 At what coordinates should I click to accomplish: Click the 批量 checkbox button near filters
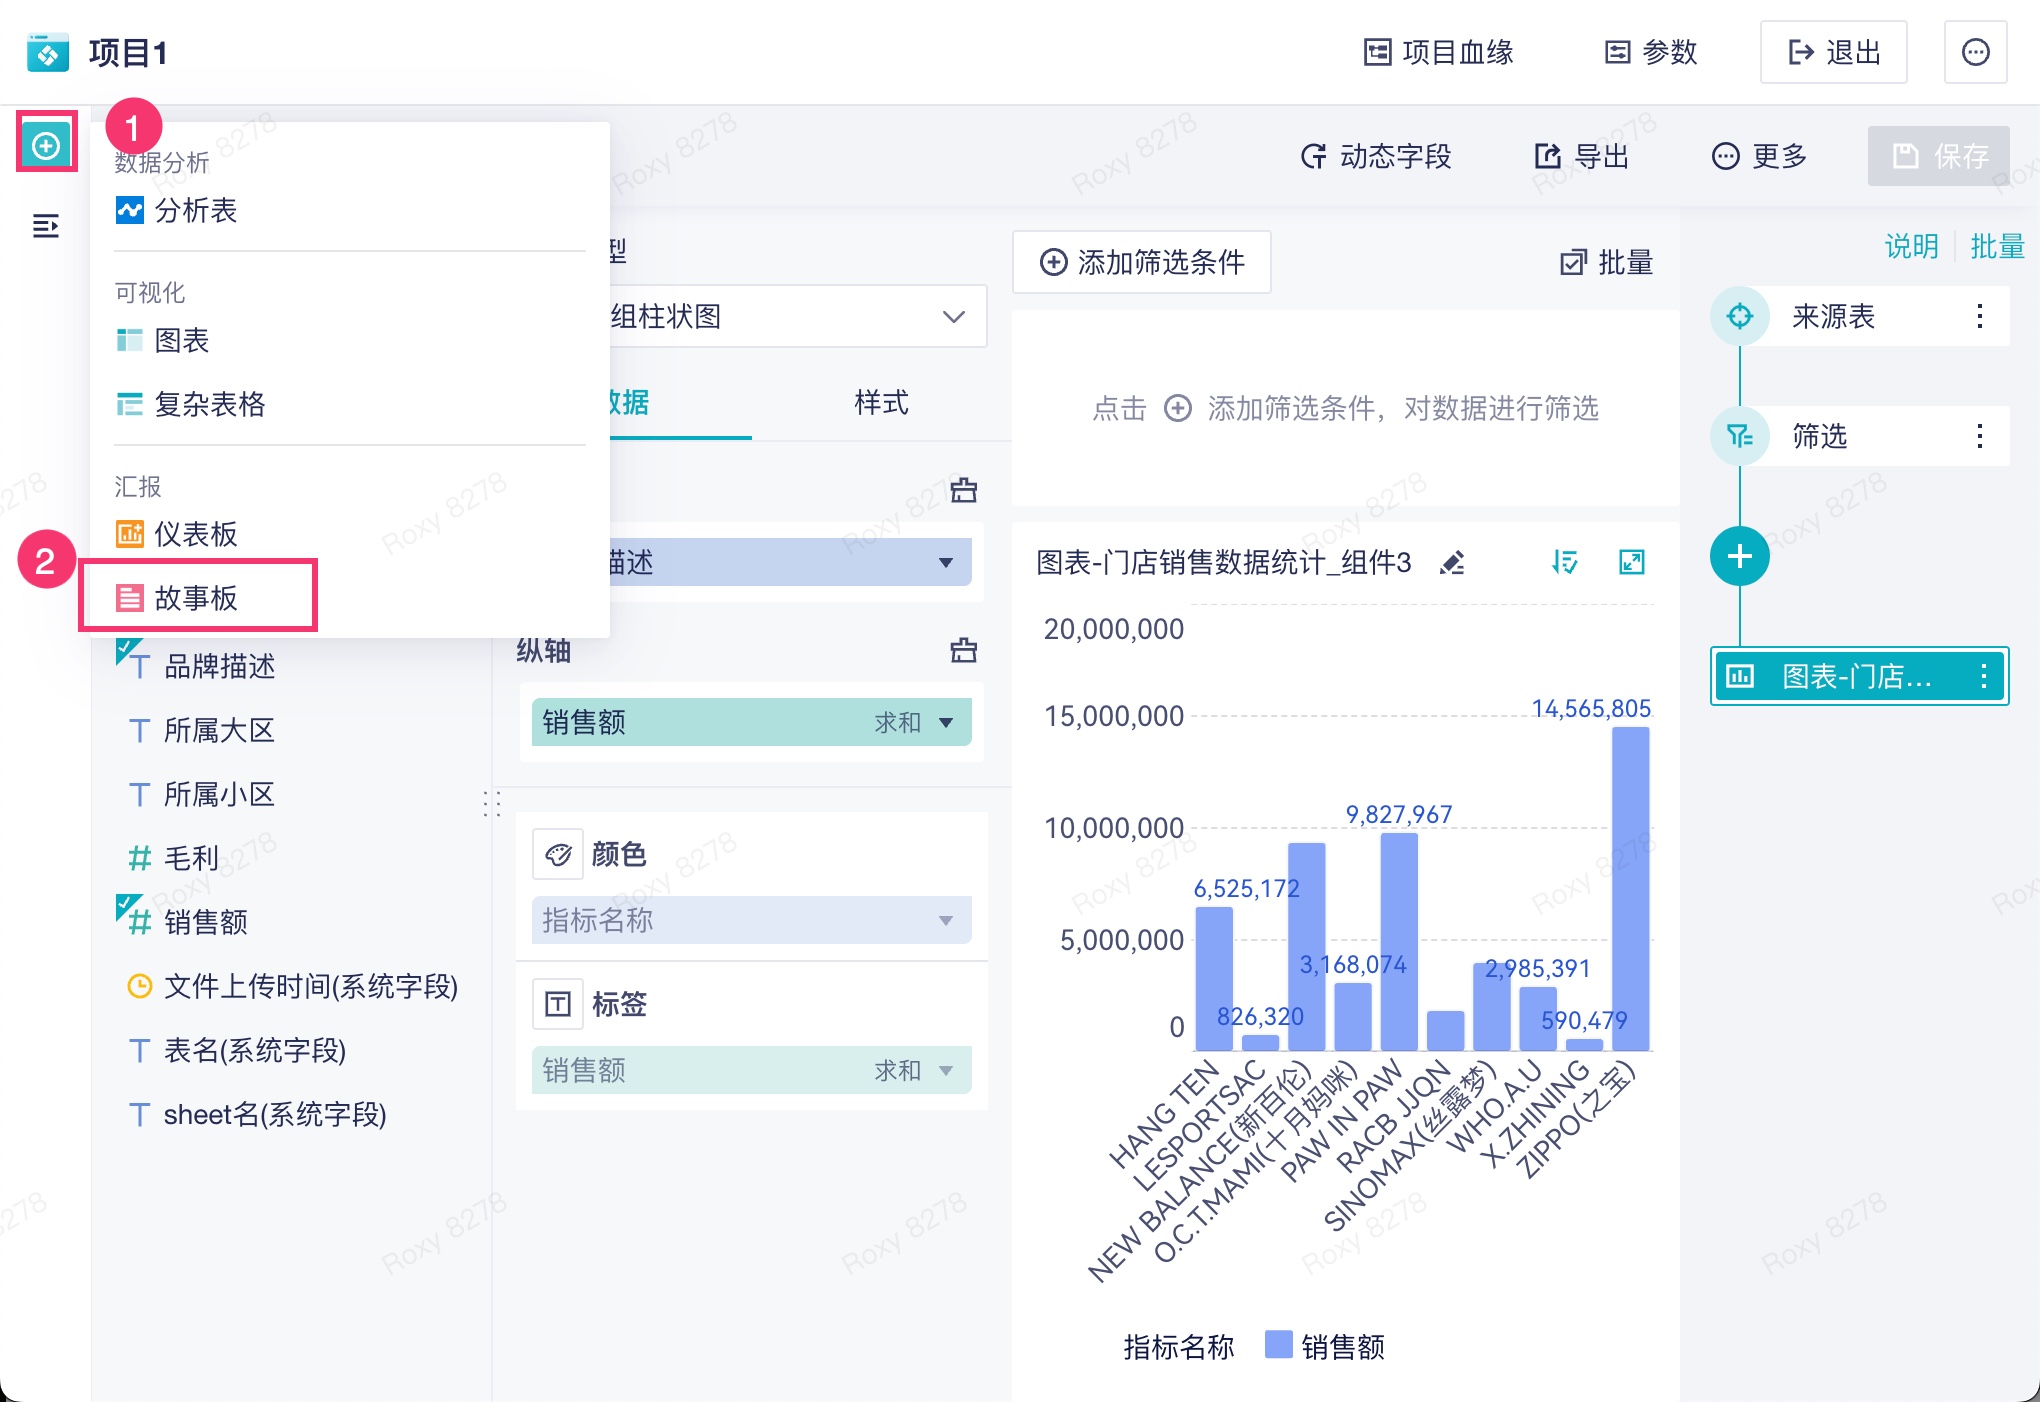click(1606, 263)
